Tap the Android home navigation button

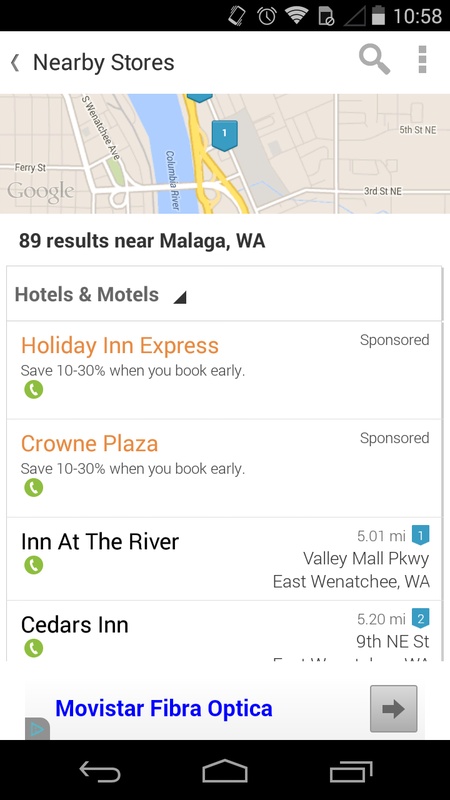(225, 770)
